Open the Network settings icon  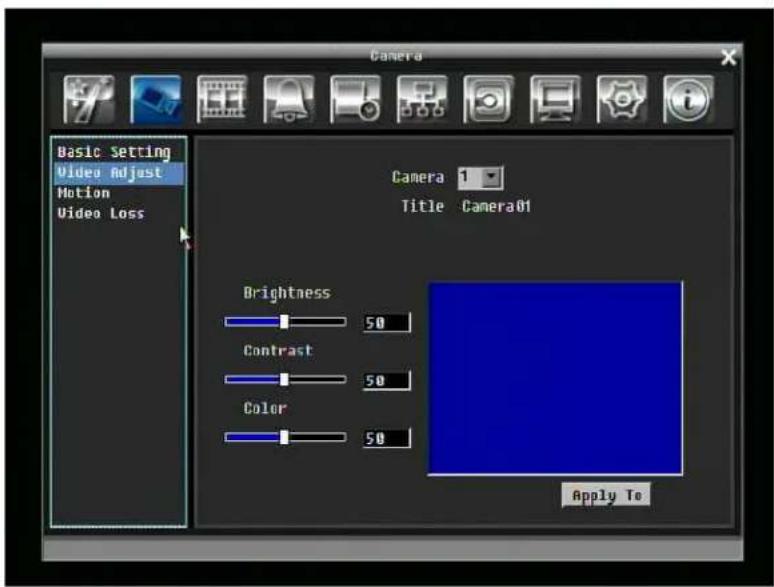(x=422, y=100)
